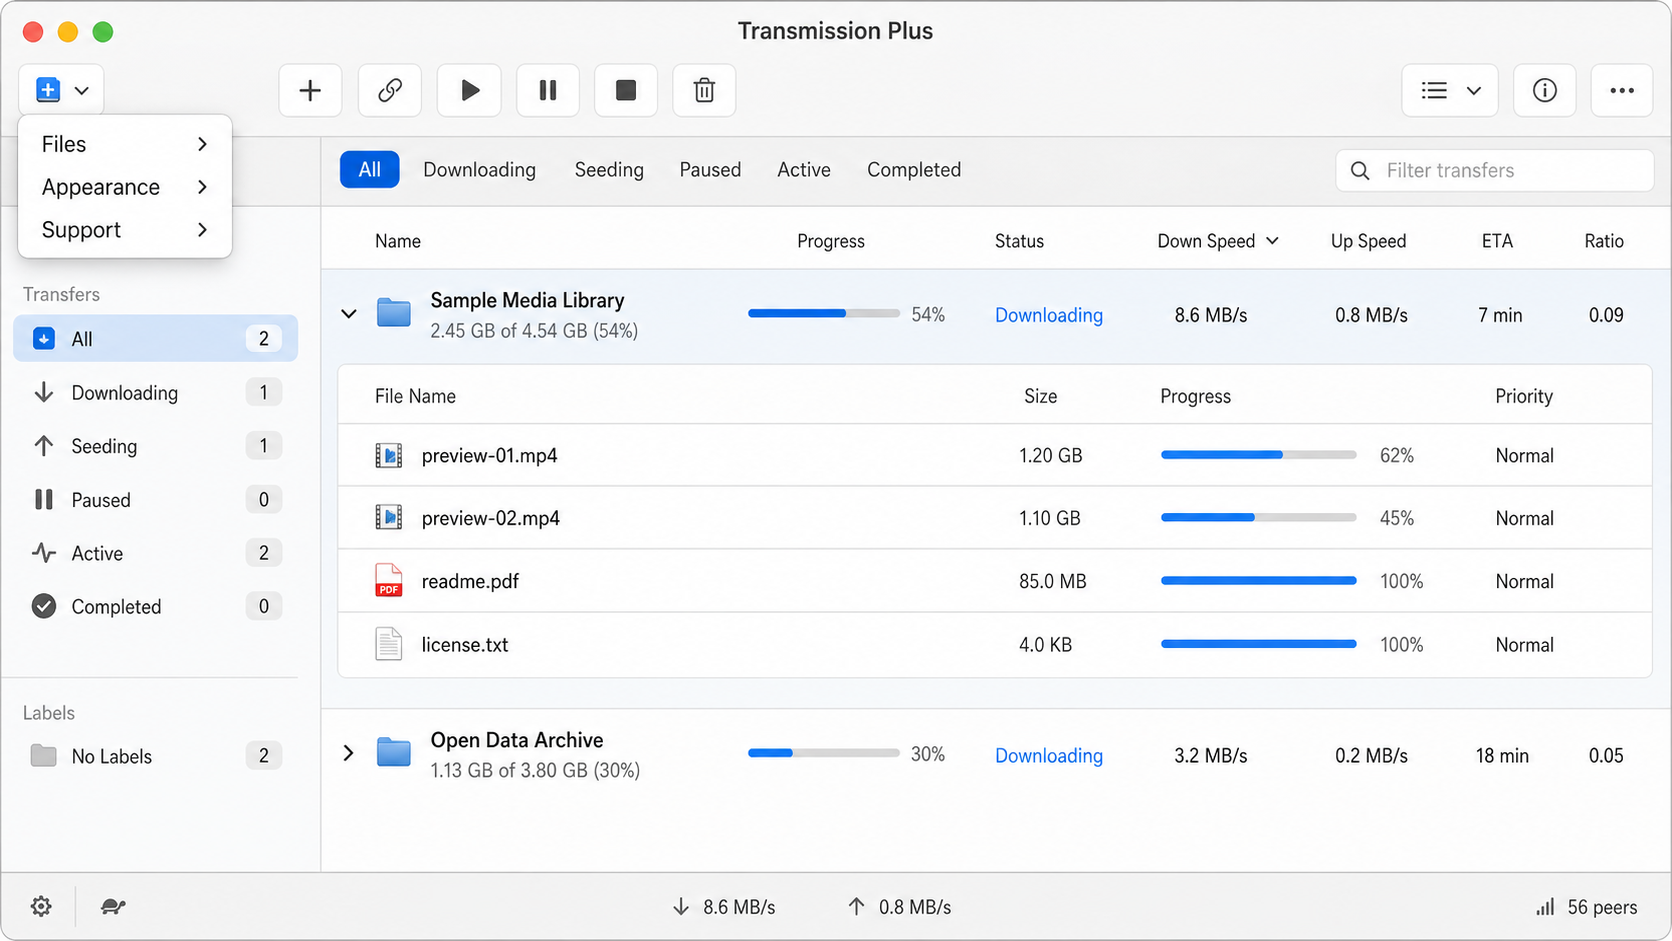
Task: Click the Sample Media Library folder icon
Action: tap(394, 313)
